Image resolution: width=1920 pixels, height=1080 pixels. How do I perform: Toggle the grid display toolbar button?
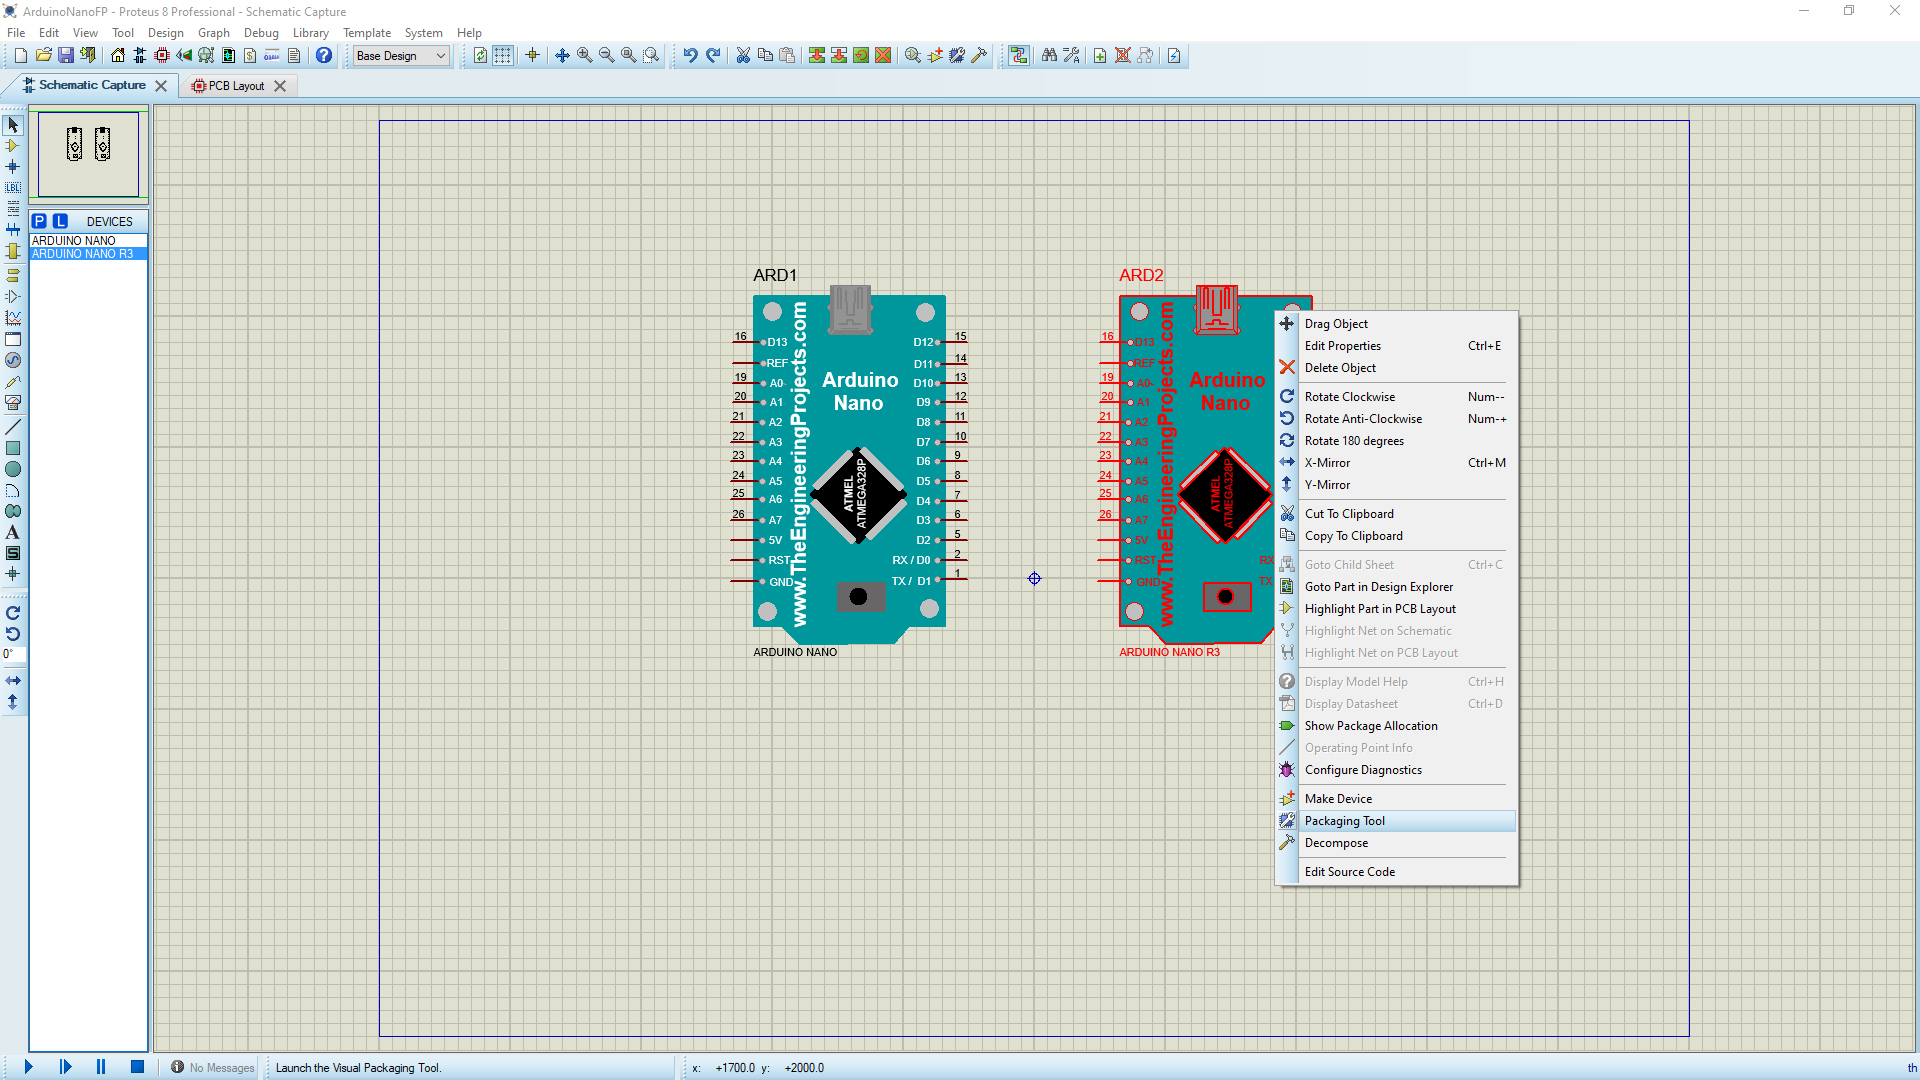click(x=502, y=56)
